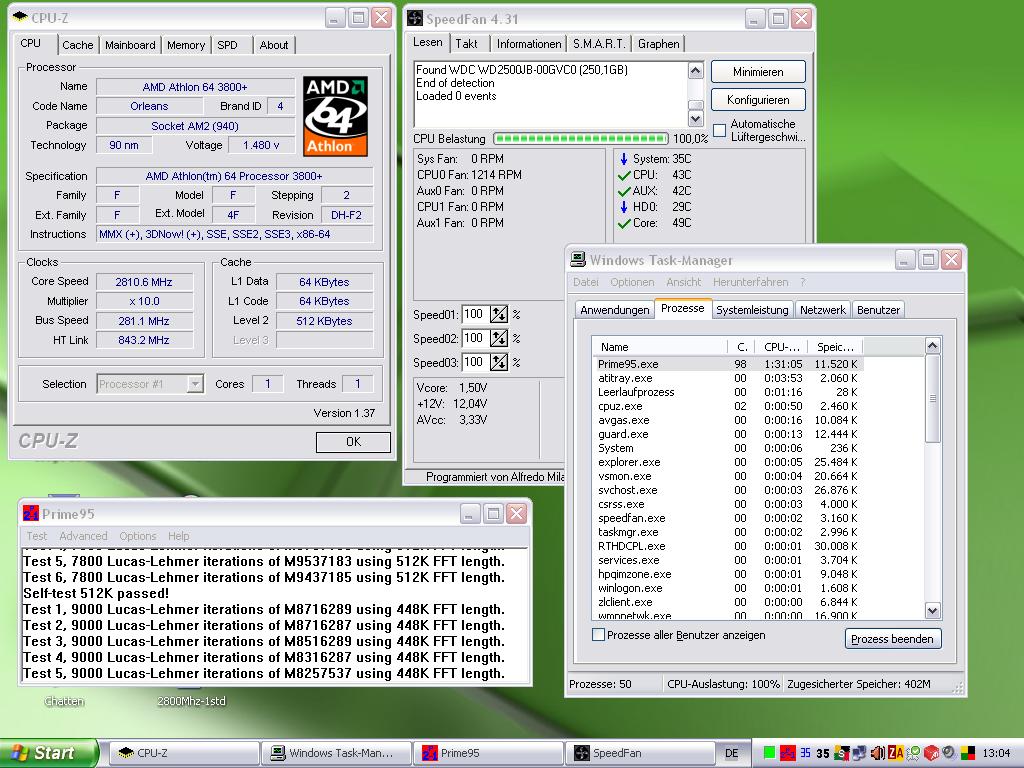This screenshot has height=768, width=1024.
Task: Open the volume speaker tray icon
Action: click(x=878, y=753)
